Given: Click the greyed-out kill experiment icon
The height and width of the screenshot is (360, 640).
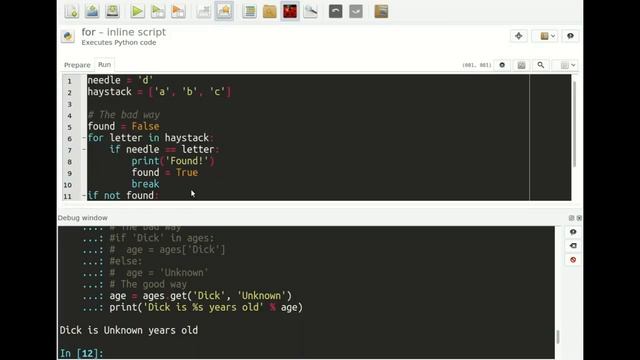Looking at the screenshot, I should [x=203, y=11].
